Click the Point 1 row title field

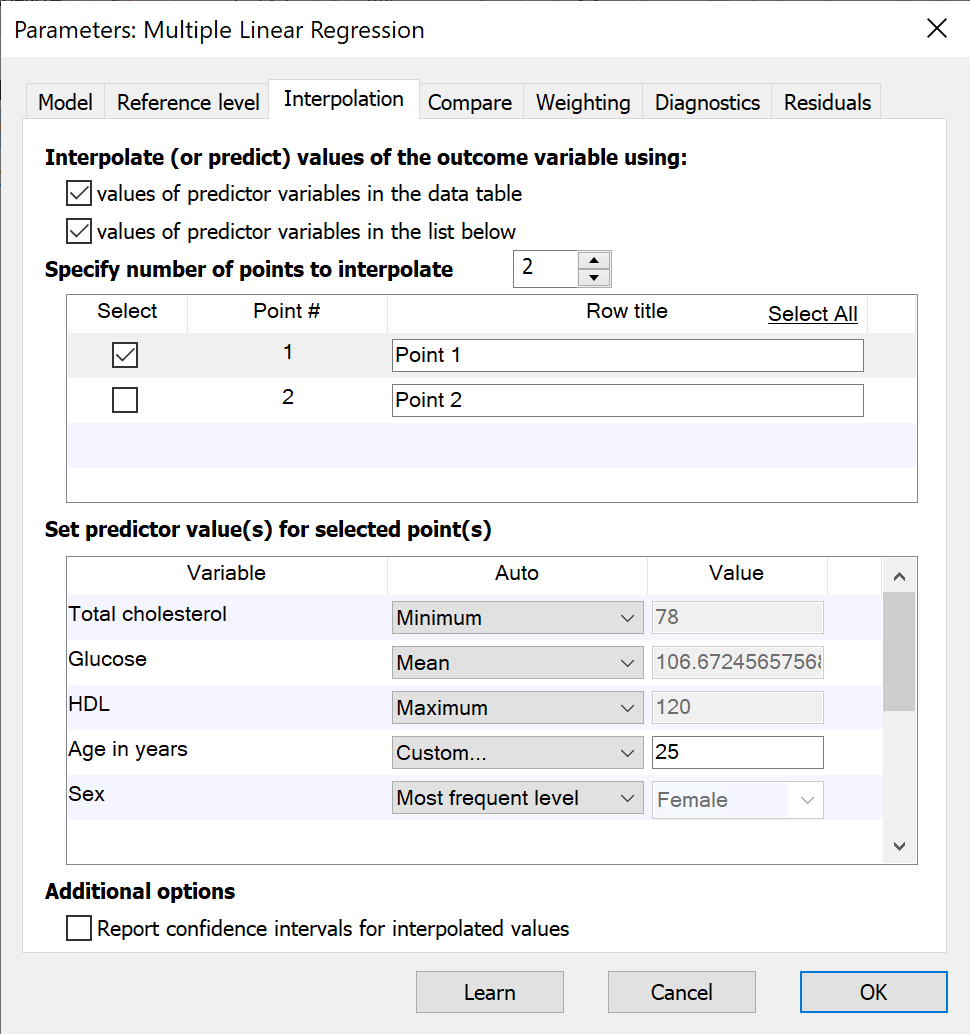point(627,355)
